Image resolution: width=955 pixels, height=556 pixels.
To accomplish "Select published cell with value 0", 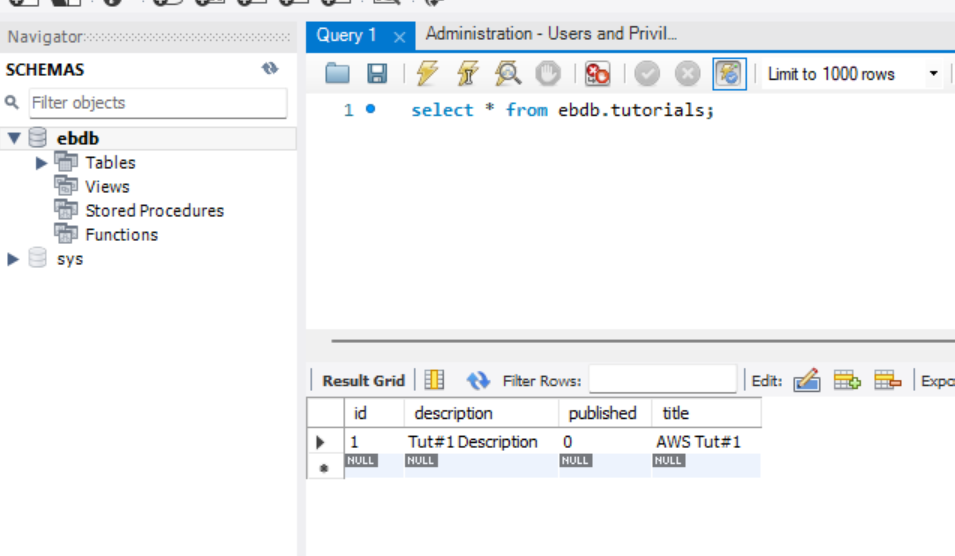I will (x=605, y=442).
